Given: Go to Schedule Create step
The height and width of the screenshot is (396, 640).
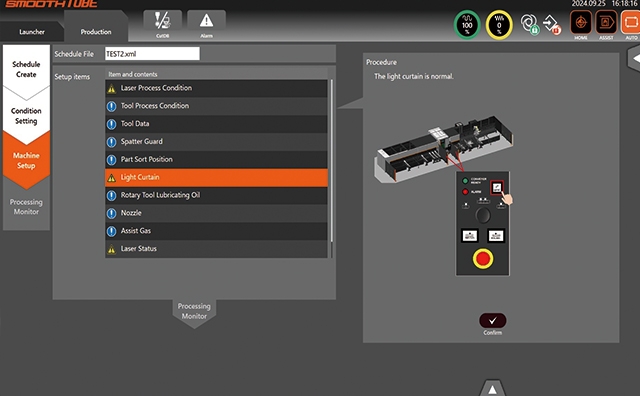Looking at the screenshot, I should pyautogui.click(x=26, y=69).
